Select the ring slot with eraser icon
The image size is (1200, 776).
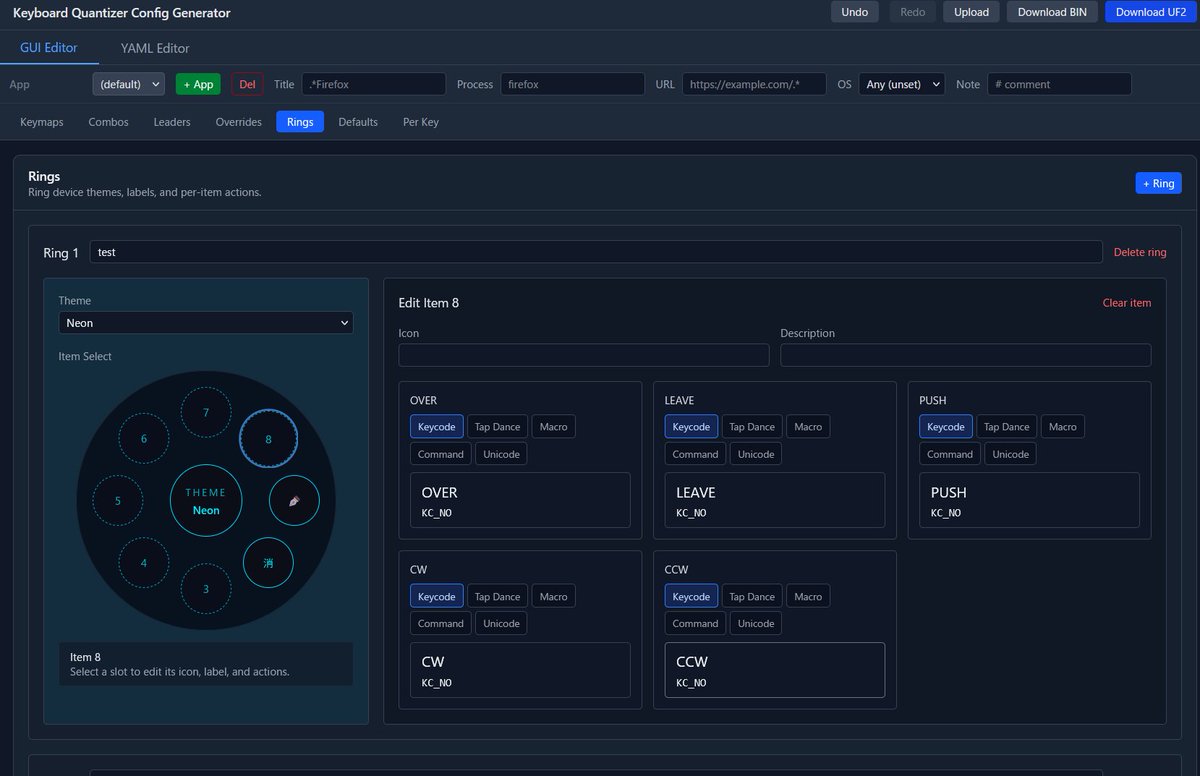coord(294,501)
